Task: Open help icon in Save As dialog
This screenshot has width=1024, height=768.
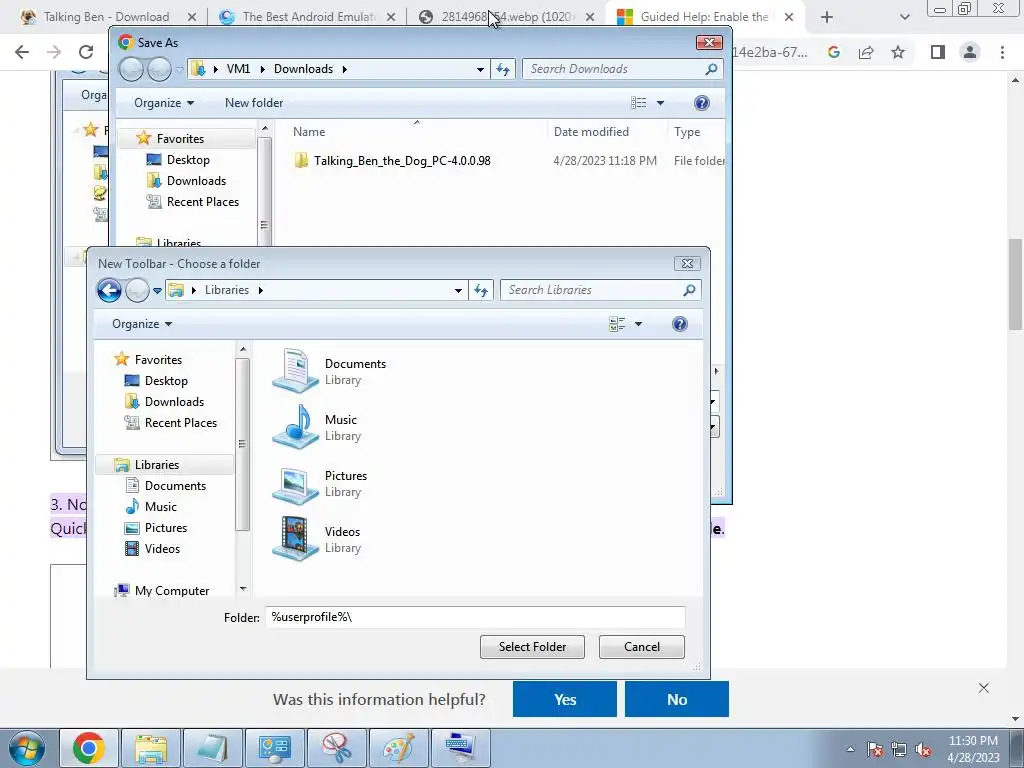Action: point(702,103)
